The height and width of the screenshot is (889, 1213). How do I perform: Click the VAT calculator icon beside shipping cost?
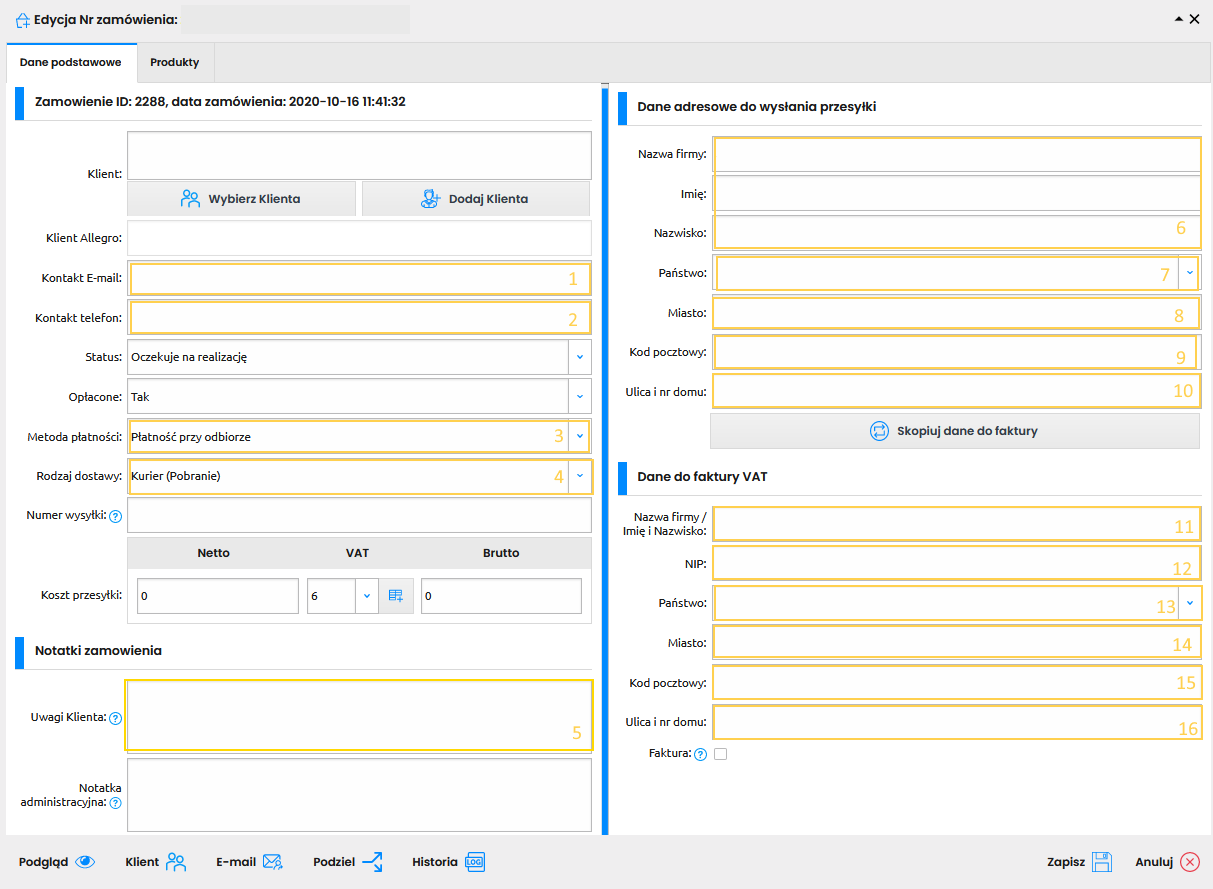tap(395, 596)
